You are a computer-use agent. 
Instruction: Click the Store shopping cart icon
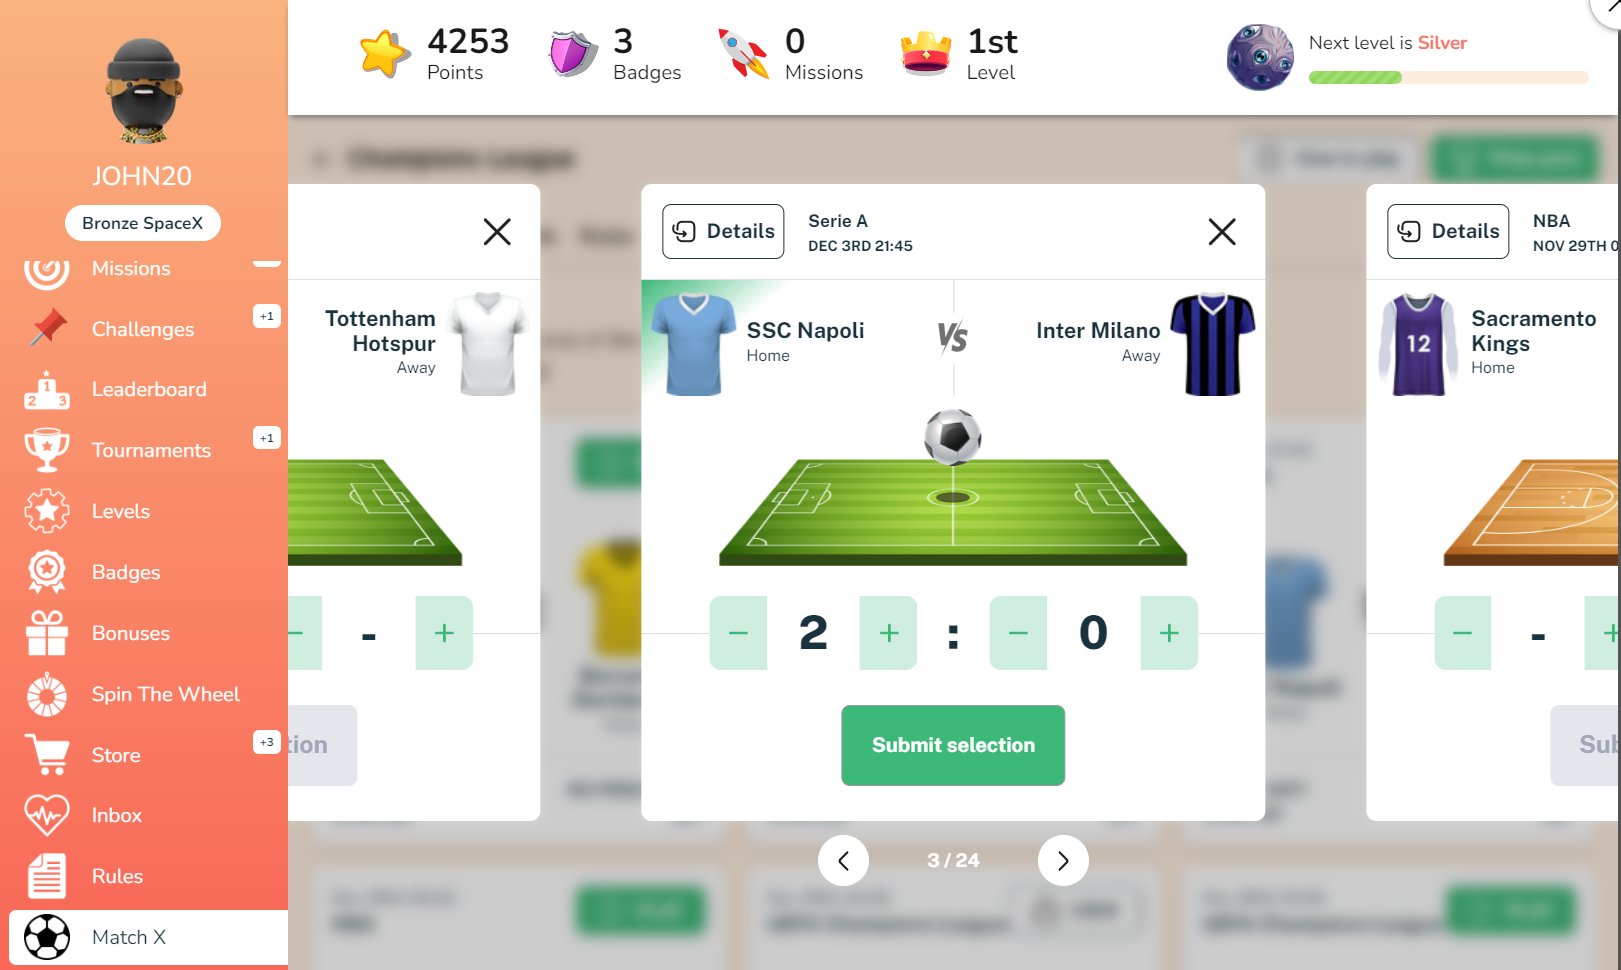pyautogui.click(x=47, y=755)
